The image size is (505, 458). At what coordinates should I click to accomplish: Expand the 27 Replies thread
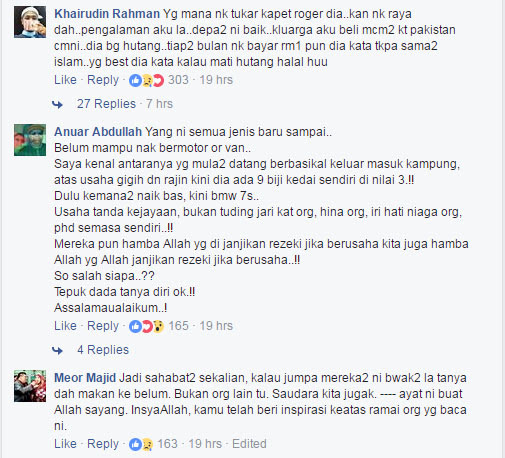point(106,104)
